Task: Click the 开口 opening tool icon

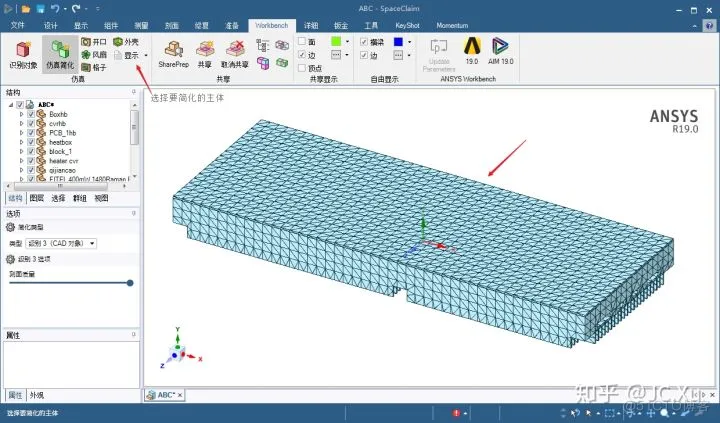Action: point(86,42)
